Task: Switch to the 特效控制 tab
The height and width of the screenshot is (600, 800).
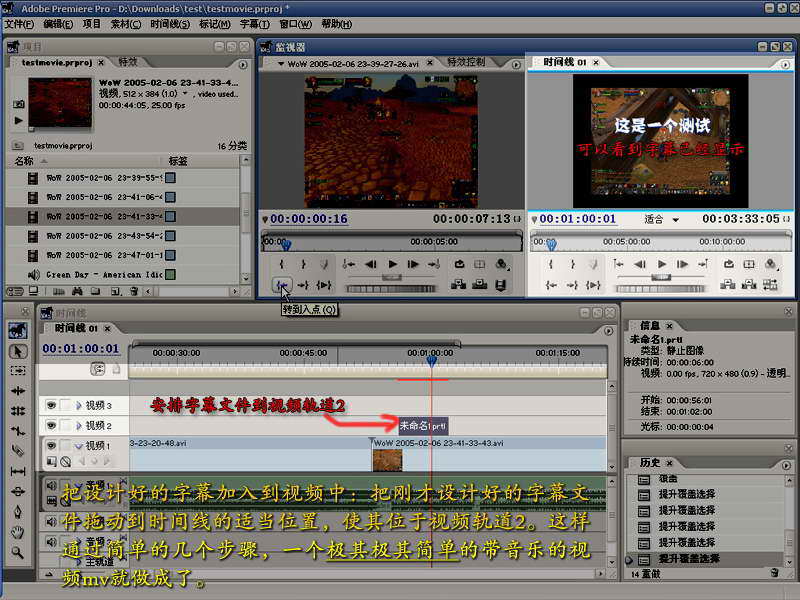Action: [x=466, y=62]
